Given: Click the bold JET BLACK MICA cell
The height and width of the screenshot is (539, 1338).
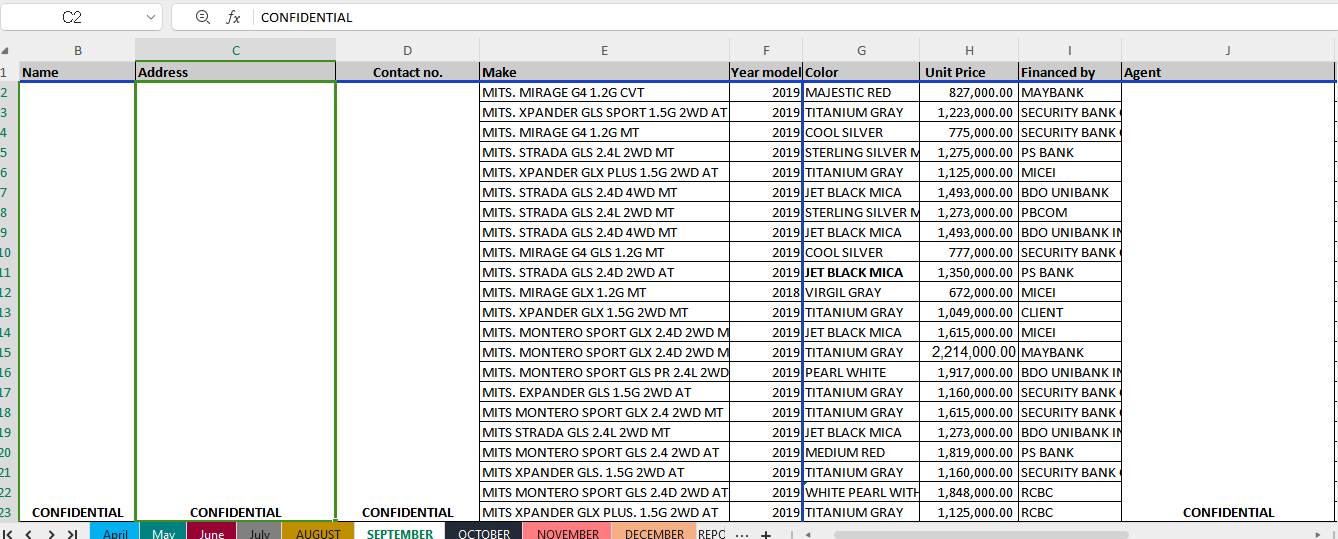Looking at the screenshot, I should [862, 272].
